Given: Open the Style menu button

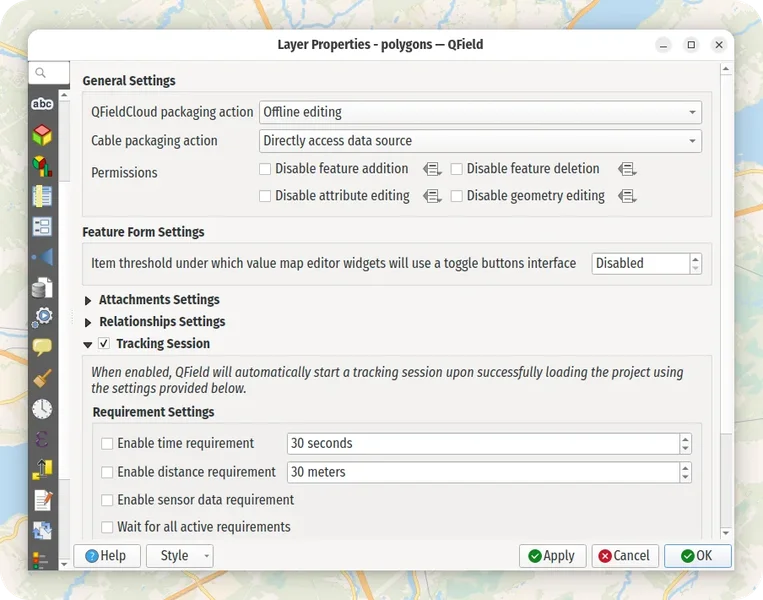Looking at the screenshot, I should (x=180, y=556).
